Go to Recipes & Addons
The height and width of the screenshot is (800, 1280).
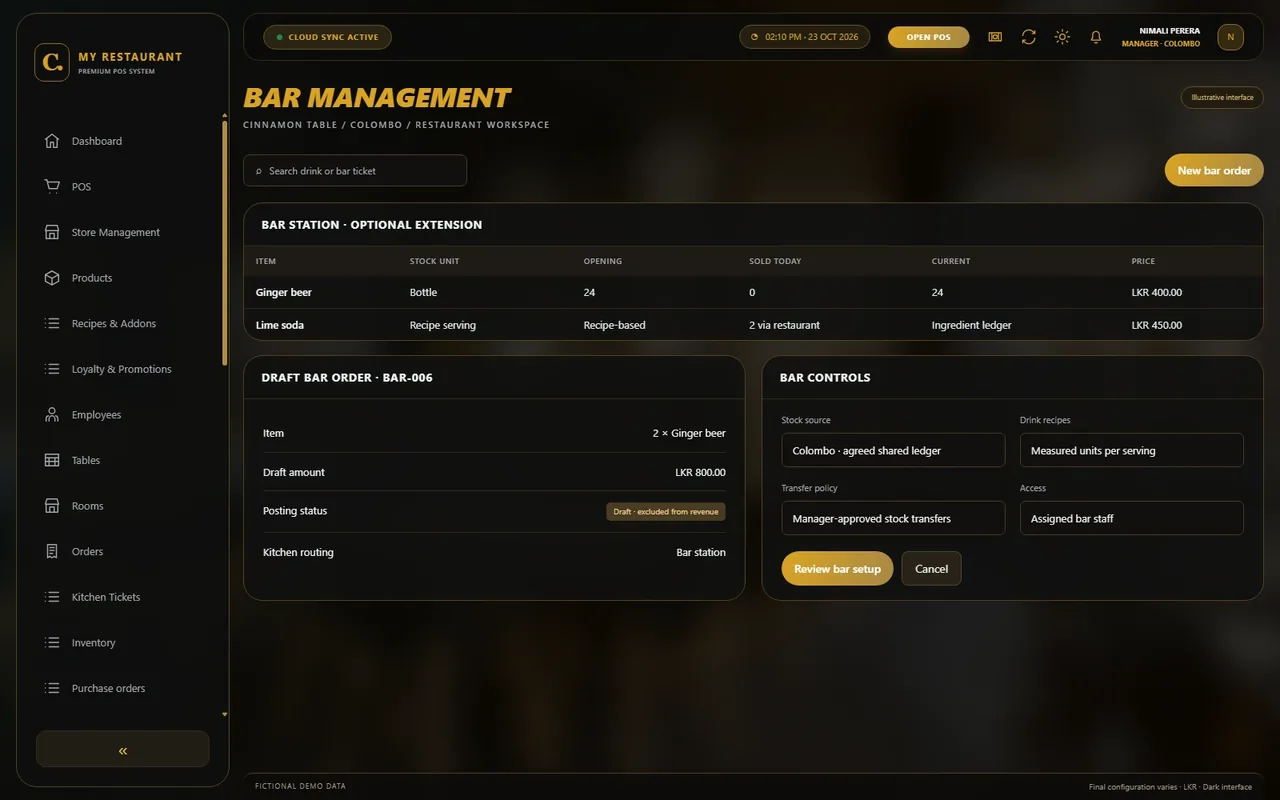(113, 324)
